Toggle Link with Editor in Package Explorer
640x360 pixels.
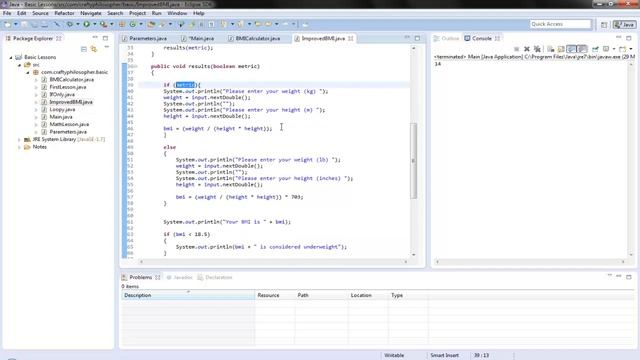pos(94,49)
